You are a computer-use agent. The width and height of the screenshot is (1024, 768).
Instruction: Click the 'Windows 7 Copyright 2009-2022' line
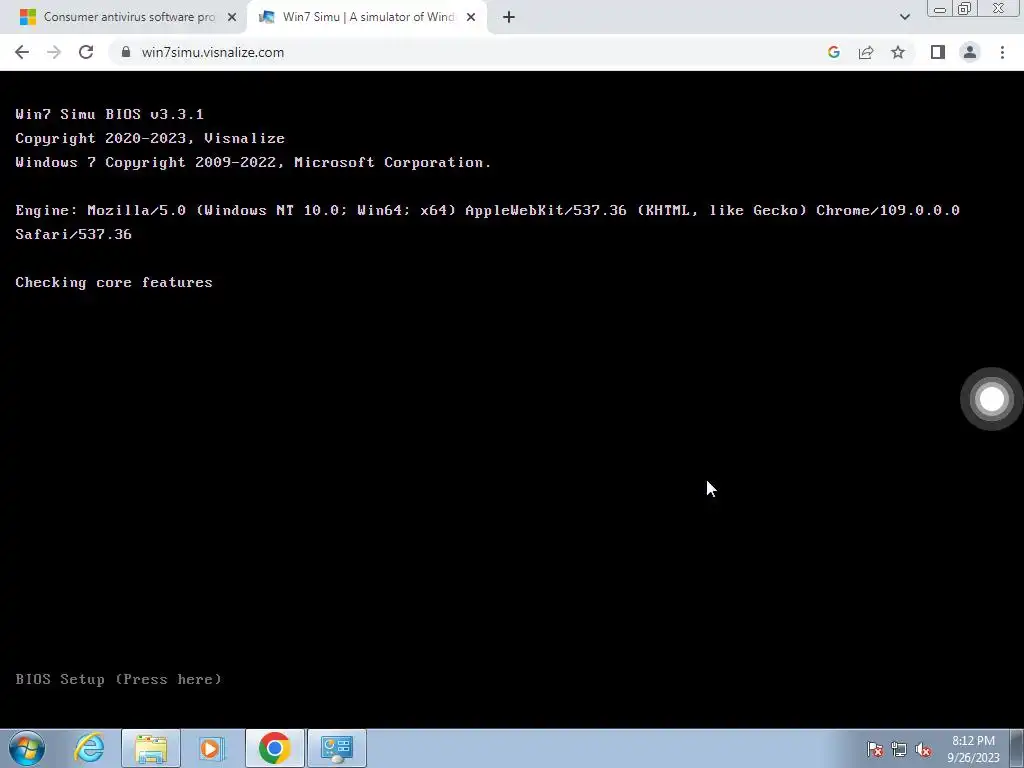click(253, 163)
